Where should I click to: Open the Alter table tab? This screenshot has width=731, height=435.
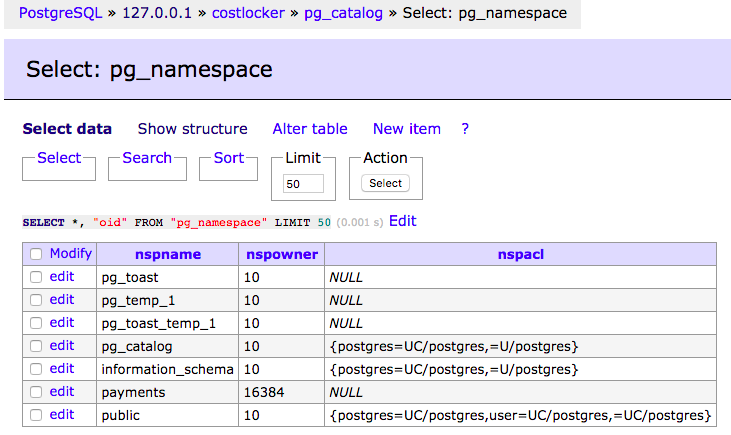pos(310,129)
